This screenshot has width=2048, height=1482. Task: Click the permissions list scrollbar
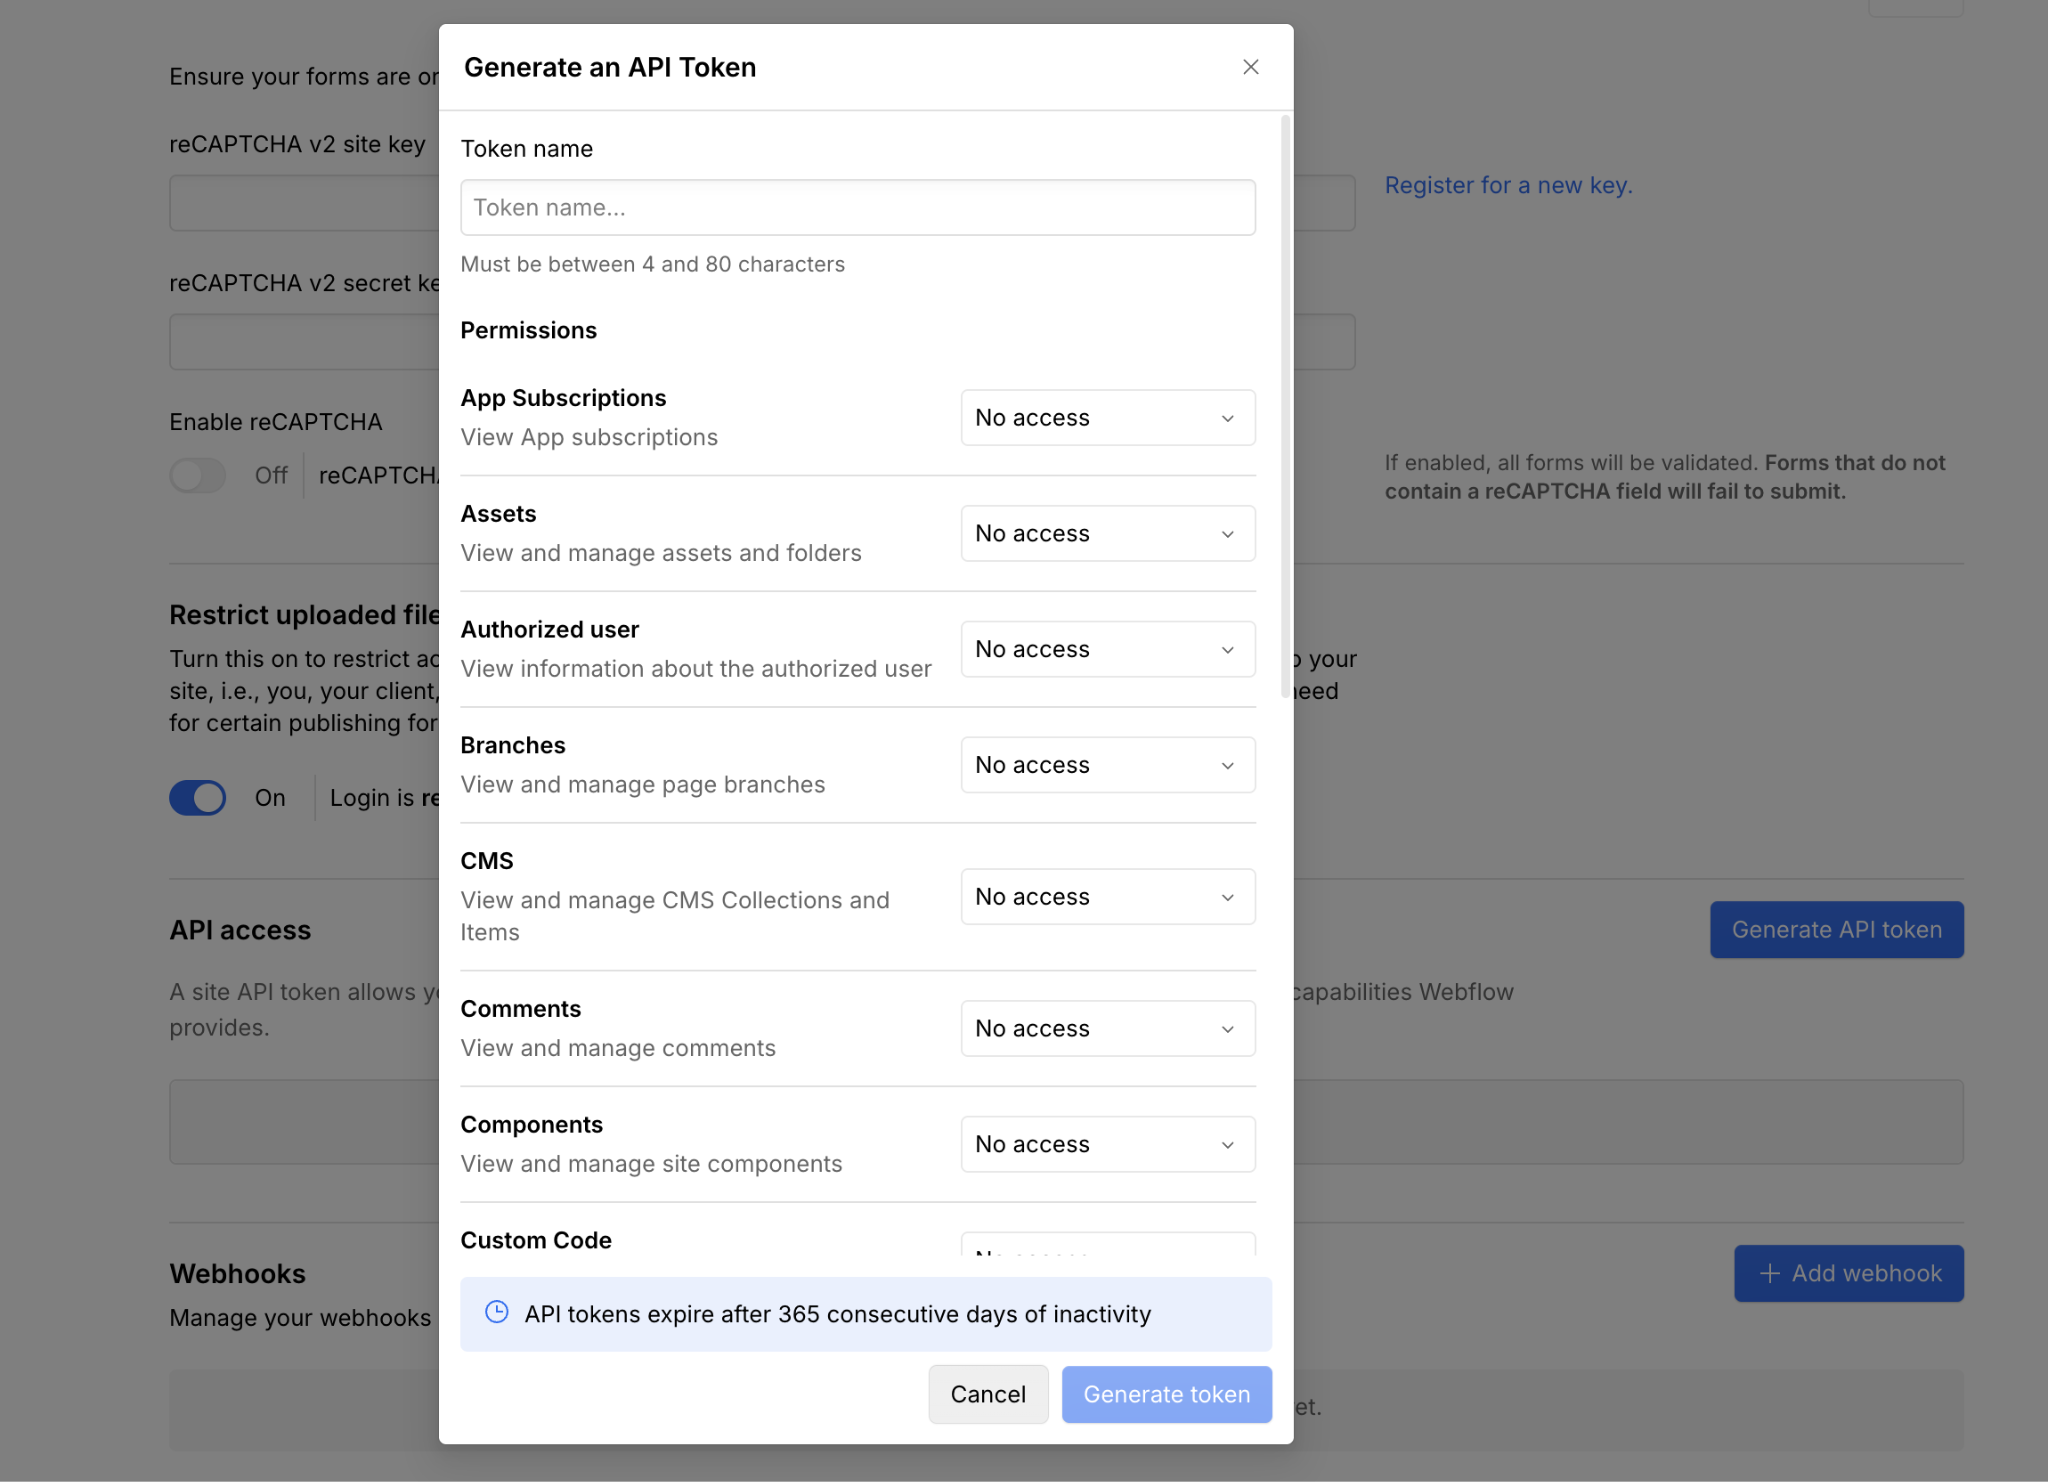point(1285,405)
